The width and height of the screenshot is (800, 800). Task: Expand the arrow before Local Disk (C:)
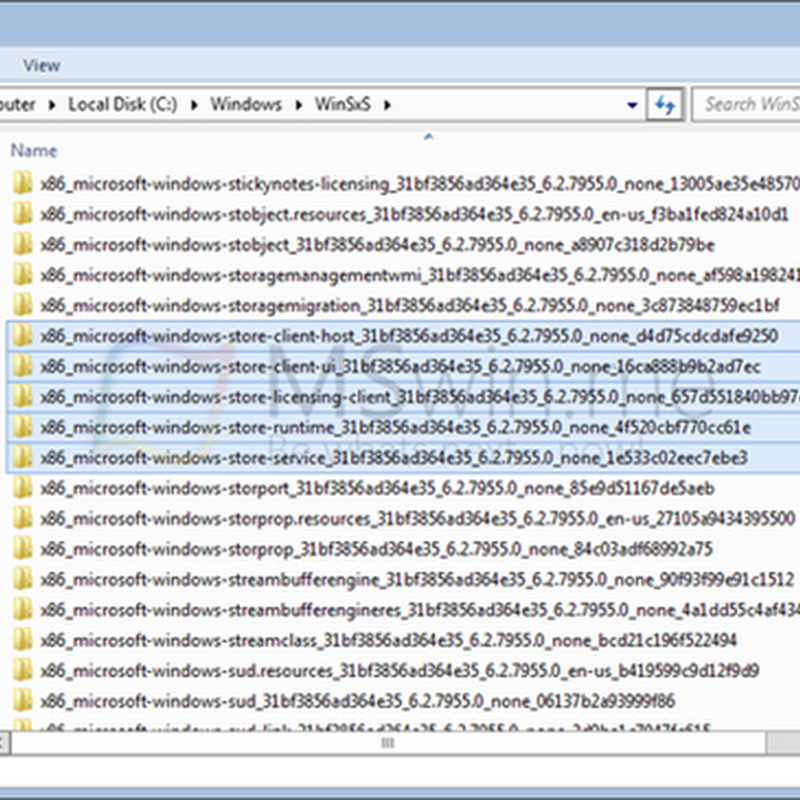(x=52, y=105)
